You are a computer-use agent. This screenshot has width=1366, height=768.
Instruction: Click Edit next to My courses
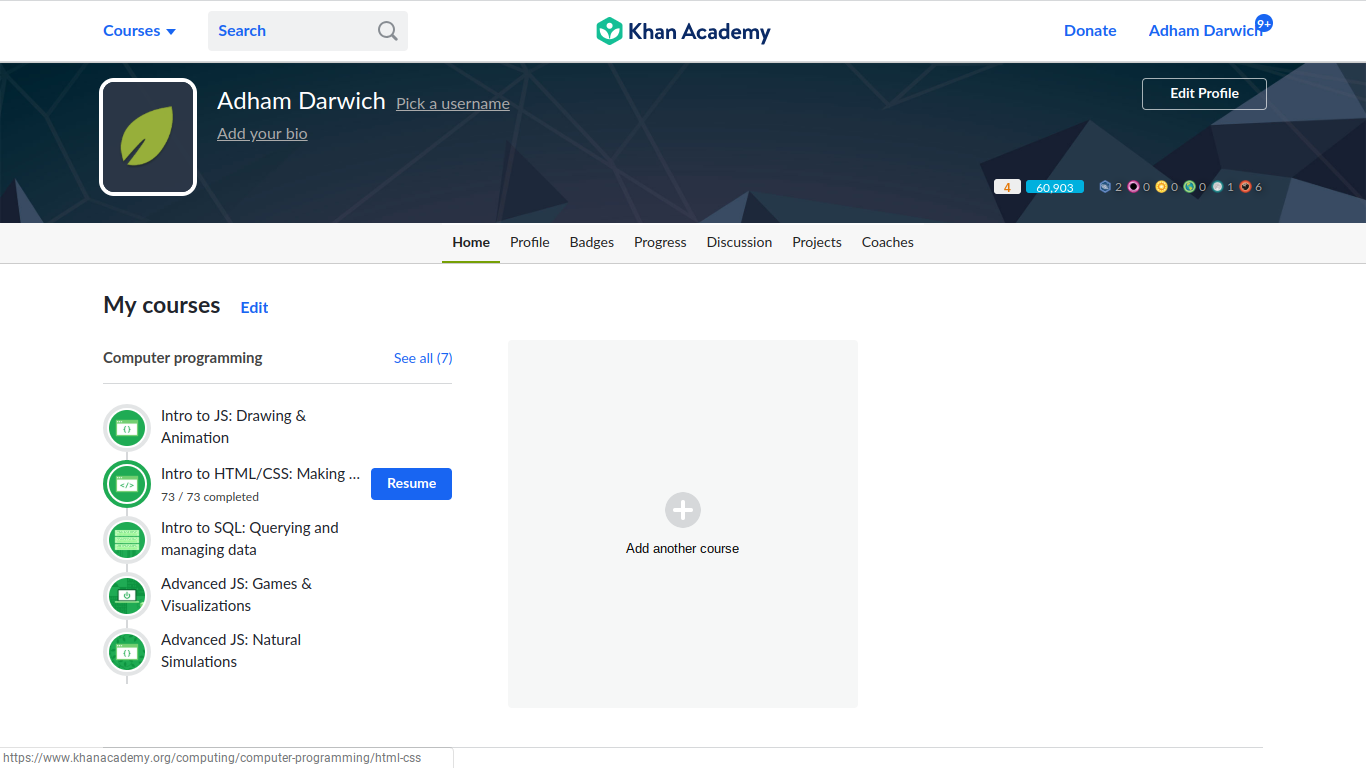[254, 308]
